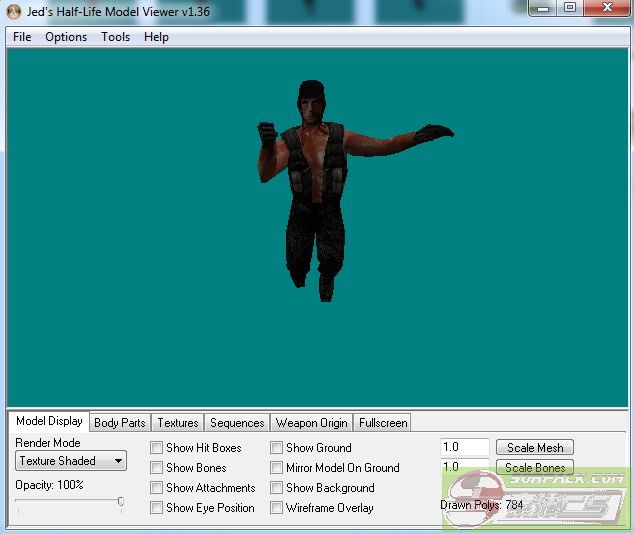Click the app icon in title bar
The height and width of the screenshot is (534, 634).
[x=13, y=9]
